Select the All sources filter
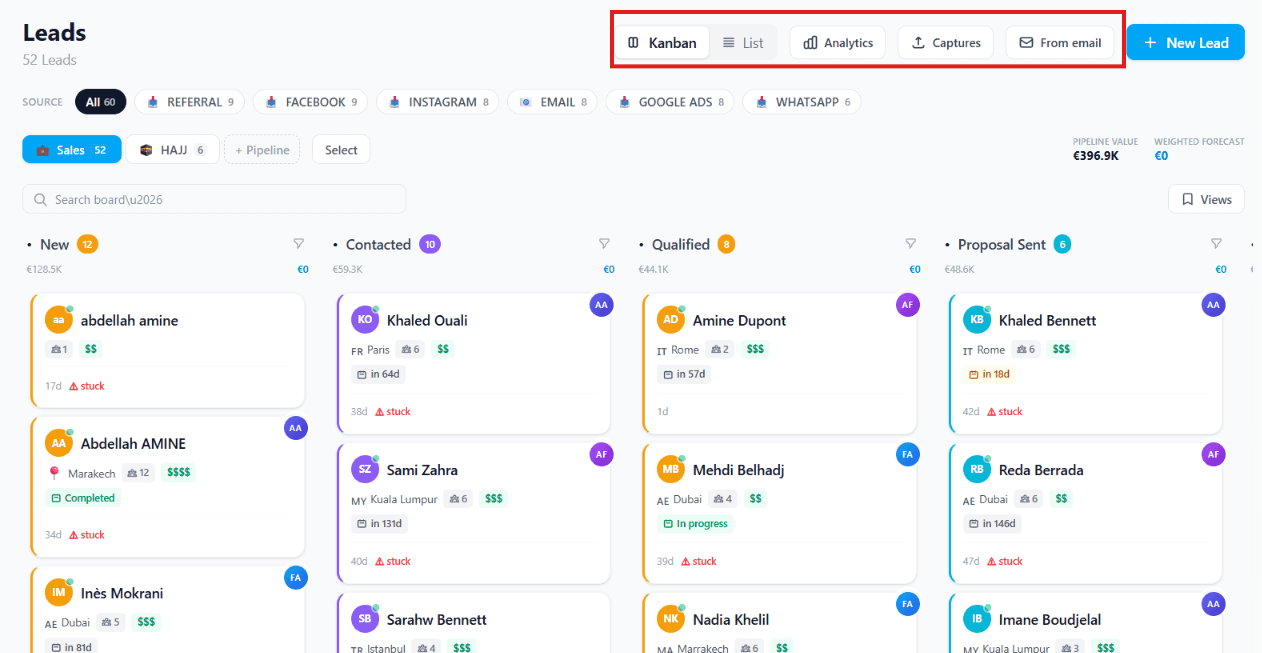Screen dimensions: 1262x653 [100, 102]
